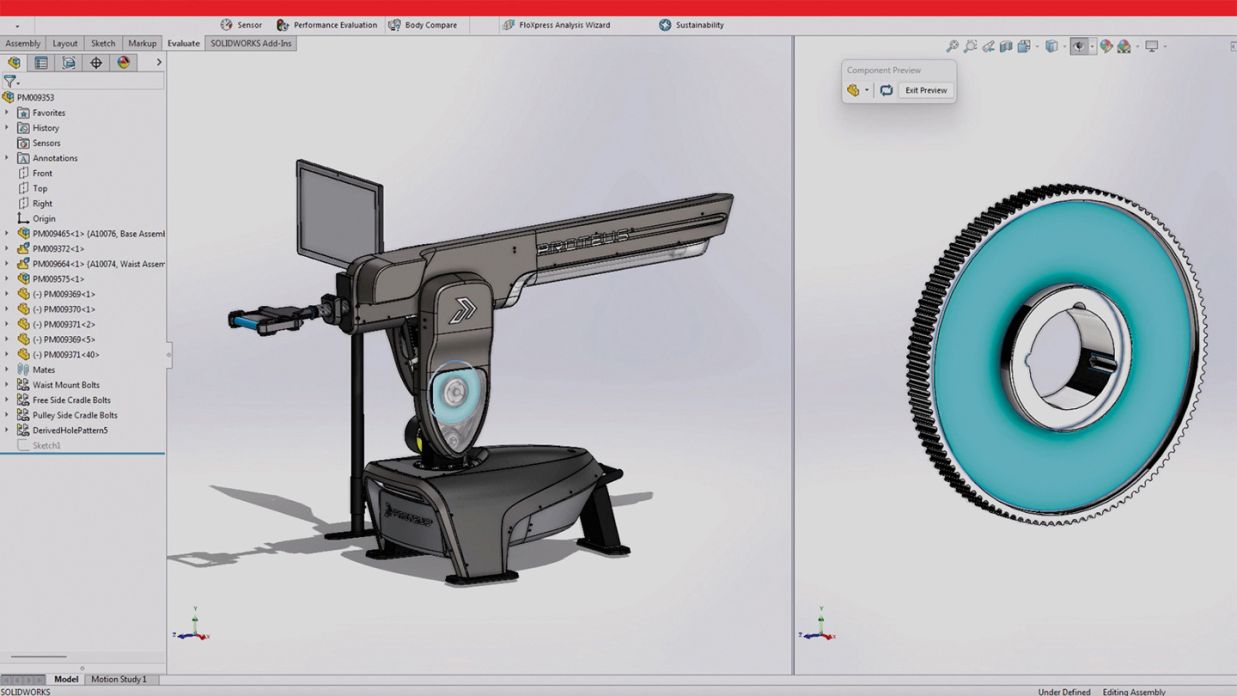Click the Apply Scene icon

pos(1124,46)
